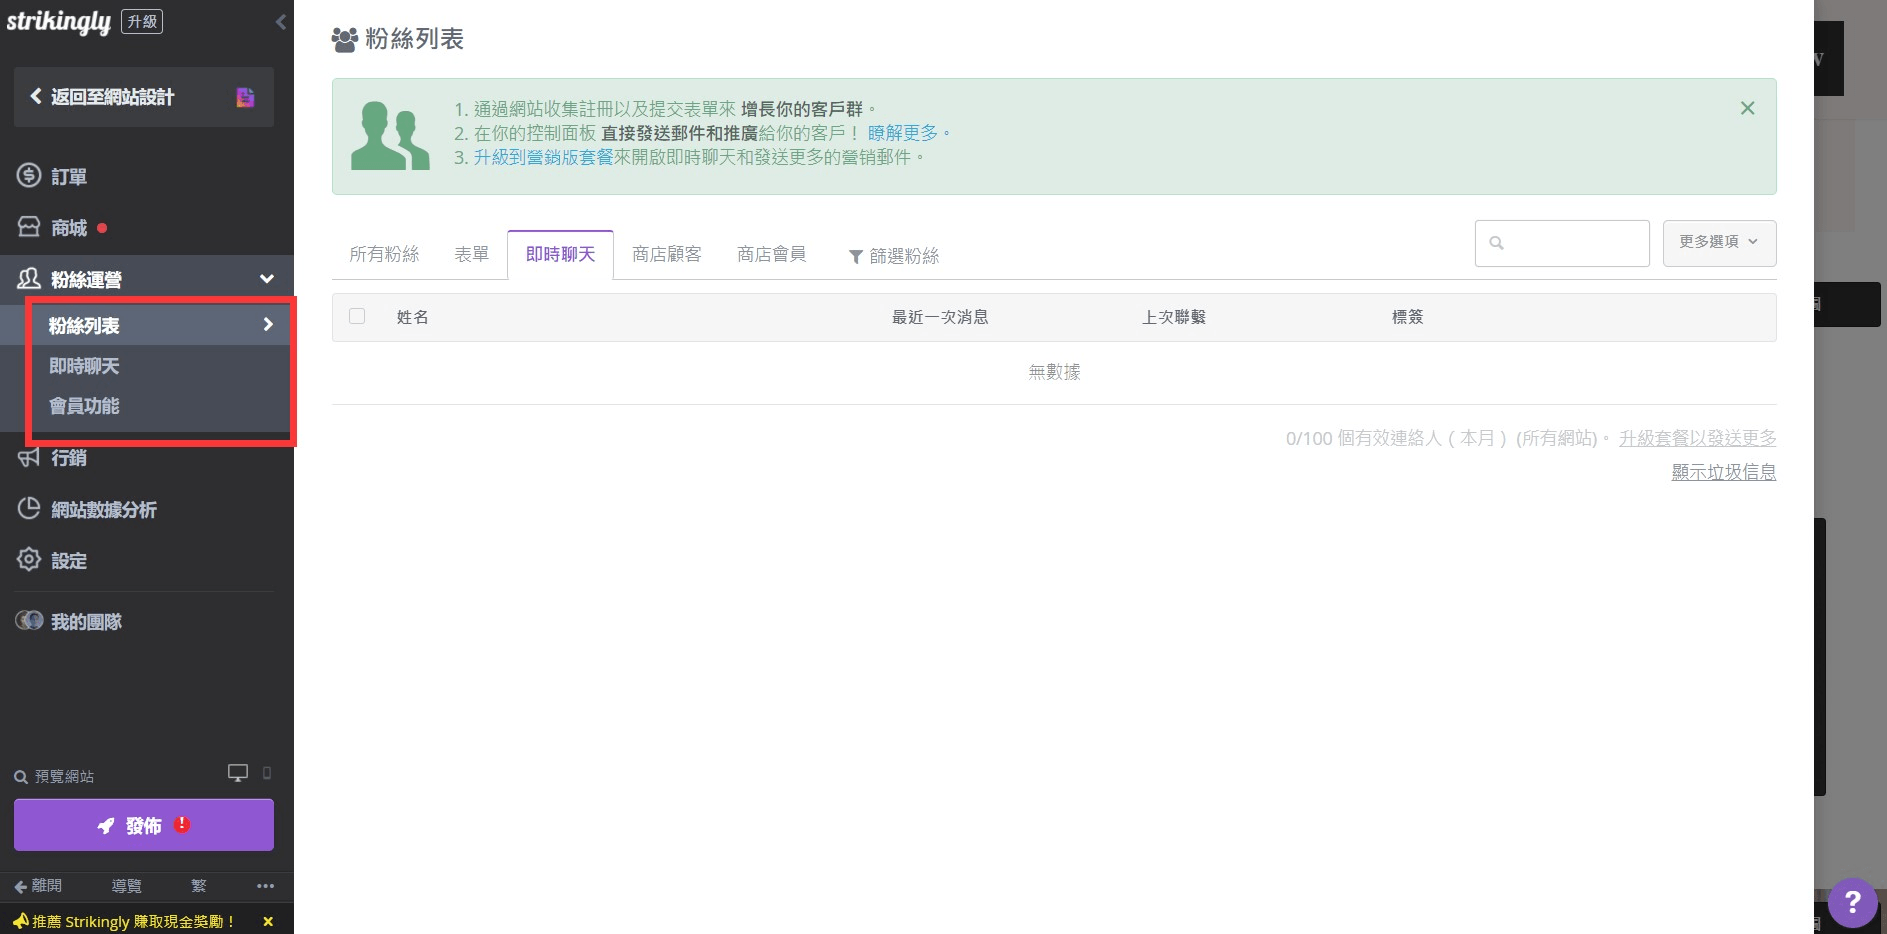Screen dimensions: 1887x934
Task: Click the 顯示垃圾信息 link
Action: [1723, 472]
